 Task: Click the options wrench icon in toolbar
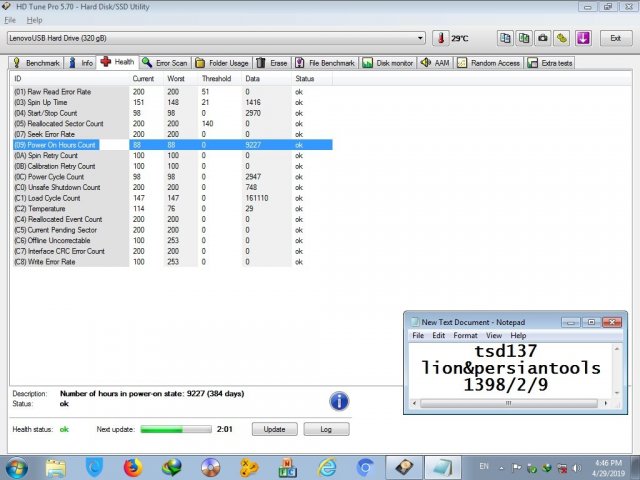(562, 38)
